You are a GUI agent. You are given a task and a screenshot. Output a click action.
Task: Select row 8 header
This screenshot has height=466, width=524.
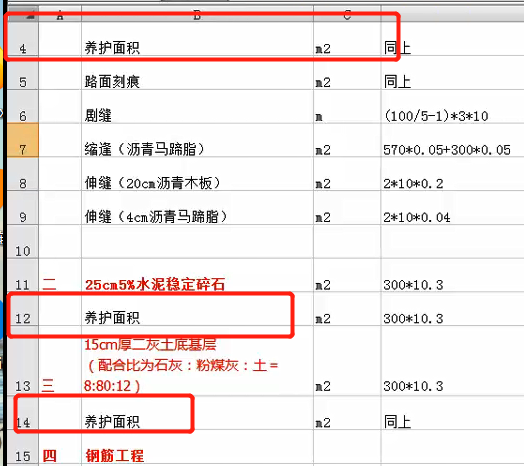[22, 174]
